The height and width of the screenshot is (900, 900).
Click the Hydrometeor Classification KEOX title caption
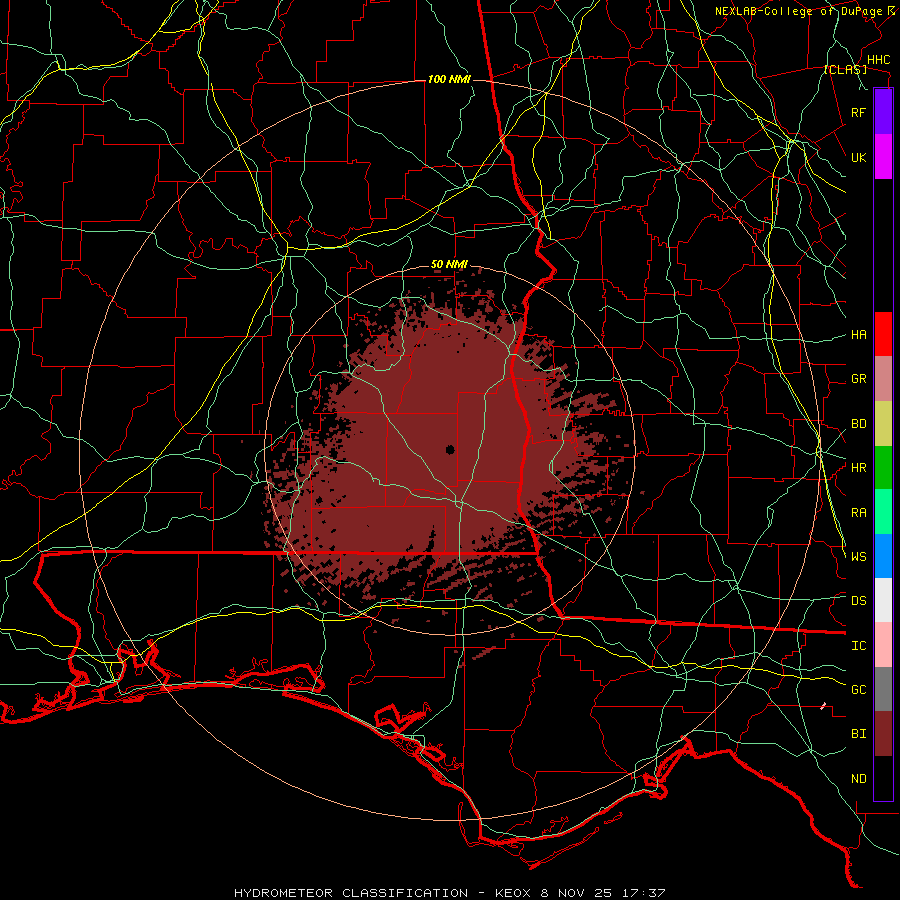coord(450,893)
